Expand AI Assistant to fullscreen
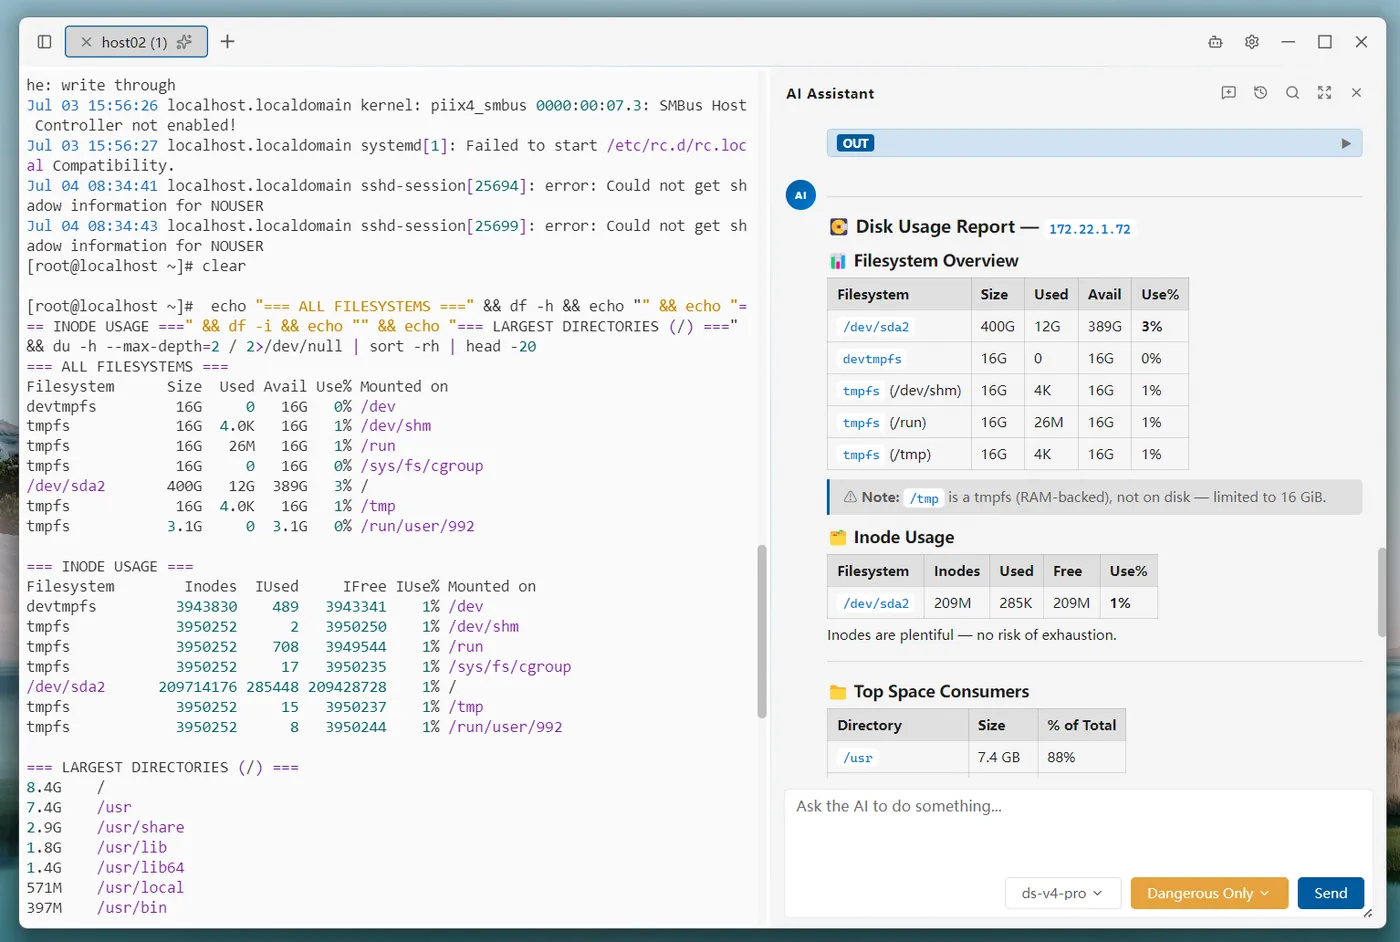 click(x=1324, y=93)
